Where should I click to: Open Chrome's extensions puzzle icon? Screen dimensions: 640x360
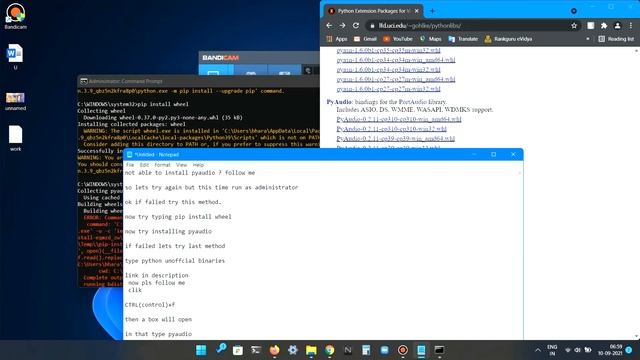coord(604,25)
